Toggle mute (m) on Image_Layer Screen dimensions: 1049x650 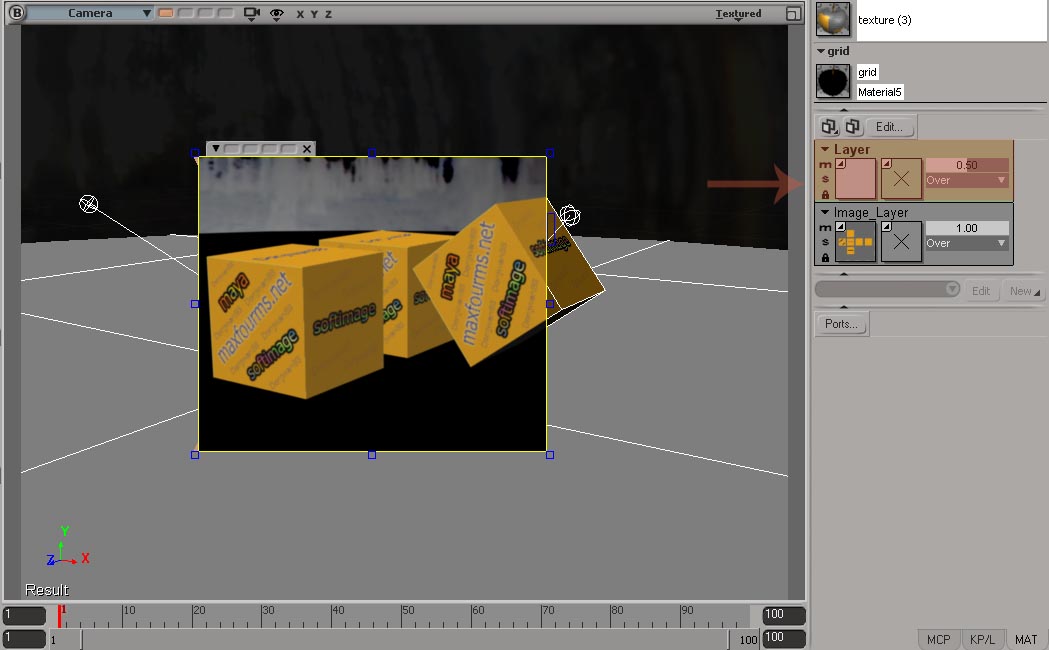[825, 227]
